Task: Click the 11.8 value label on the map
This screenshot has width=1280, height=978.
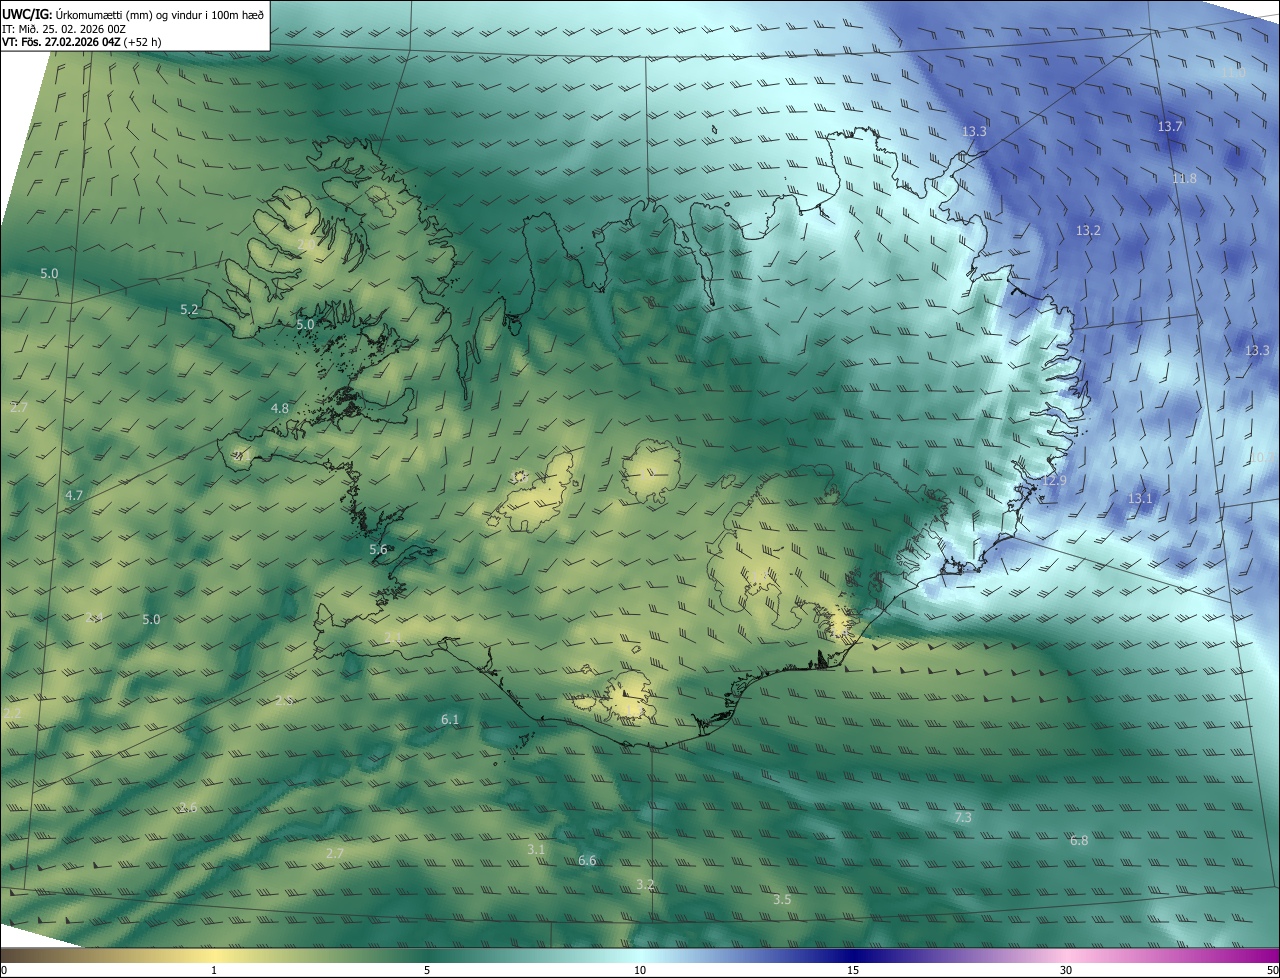Action: [1184, 178]
